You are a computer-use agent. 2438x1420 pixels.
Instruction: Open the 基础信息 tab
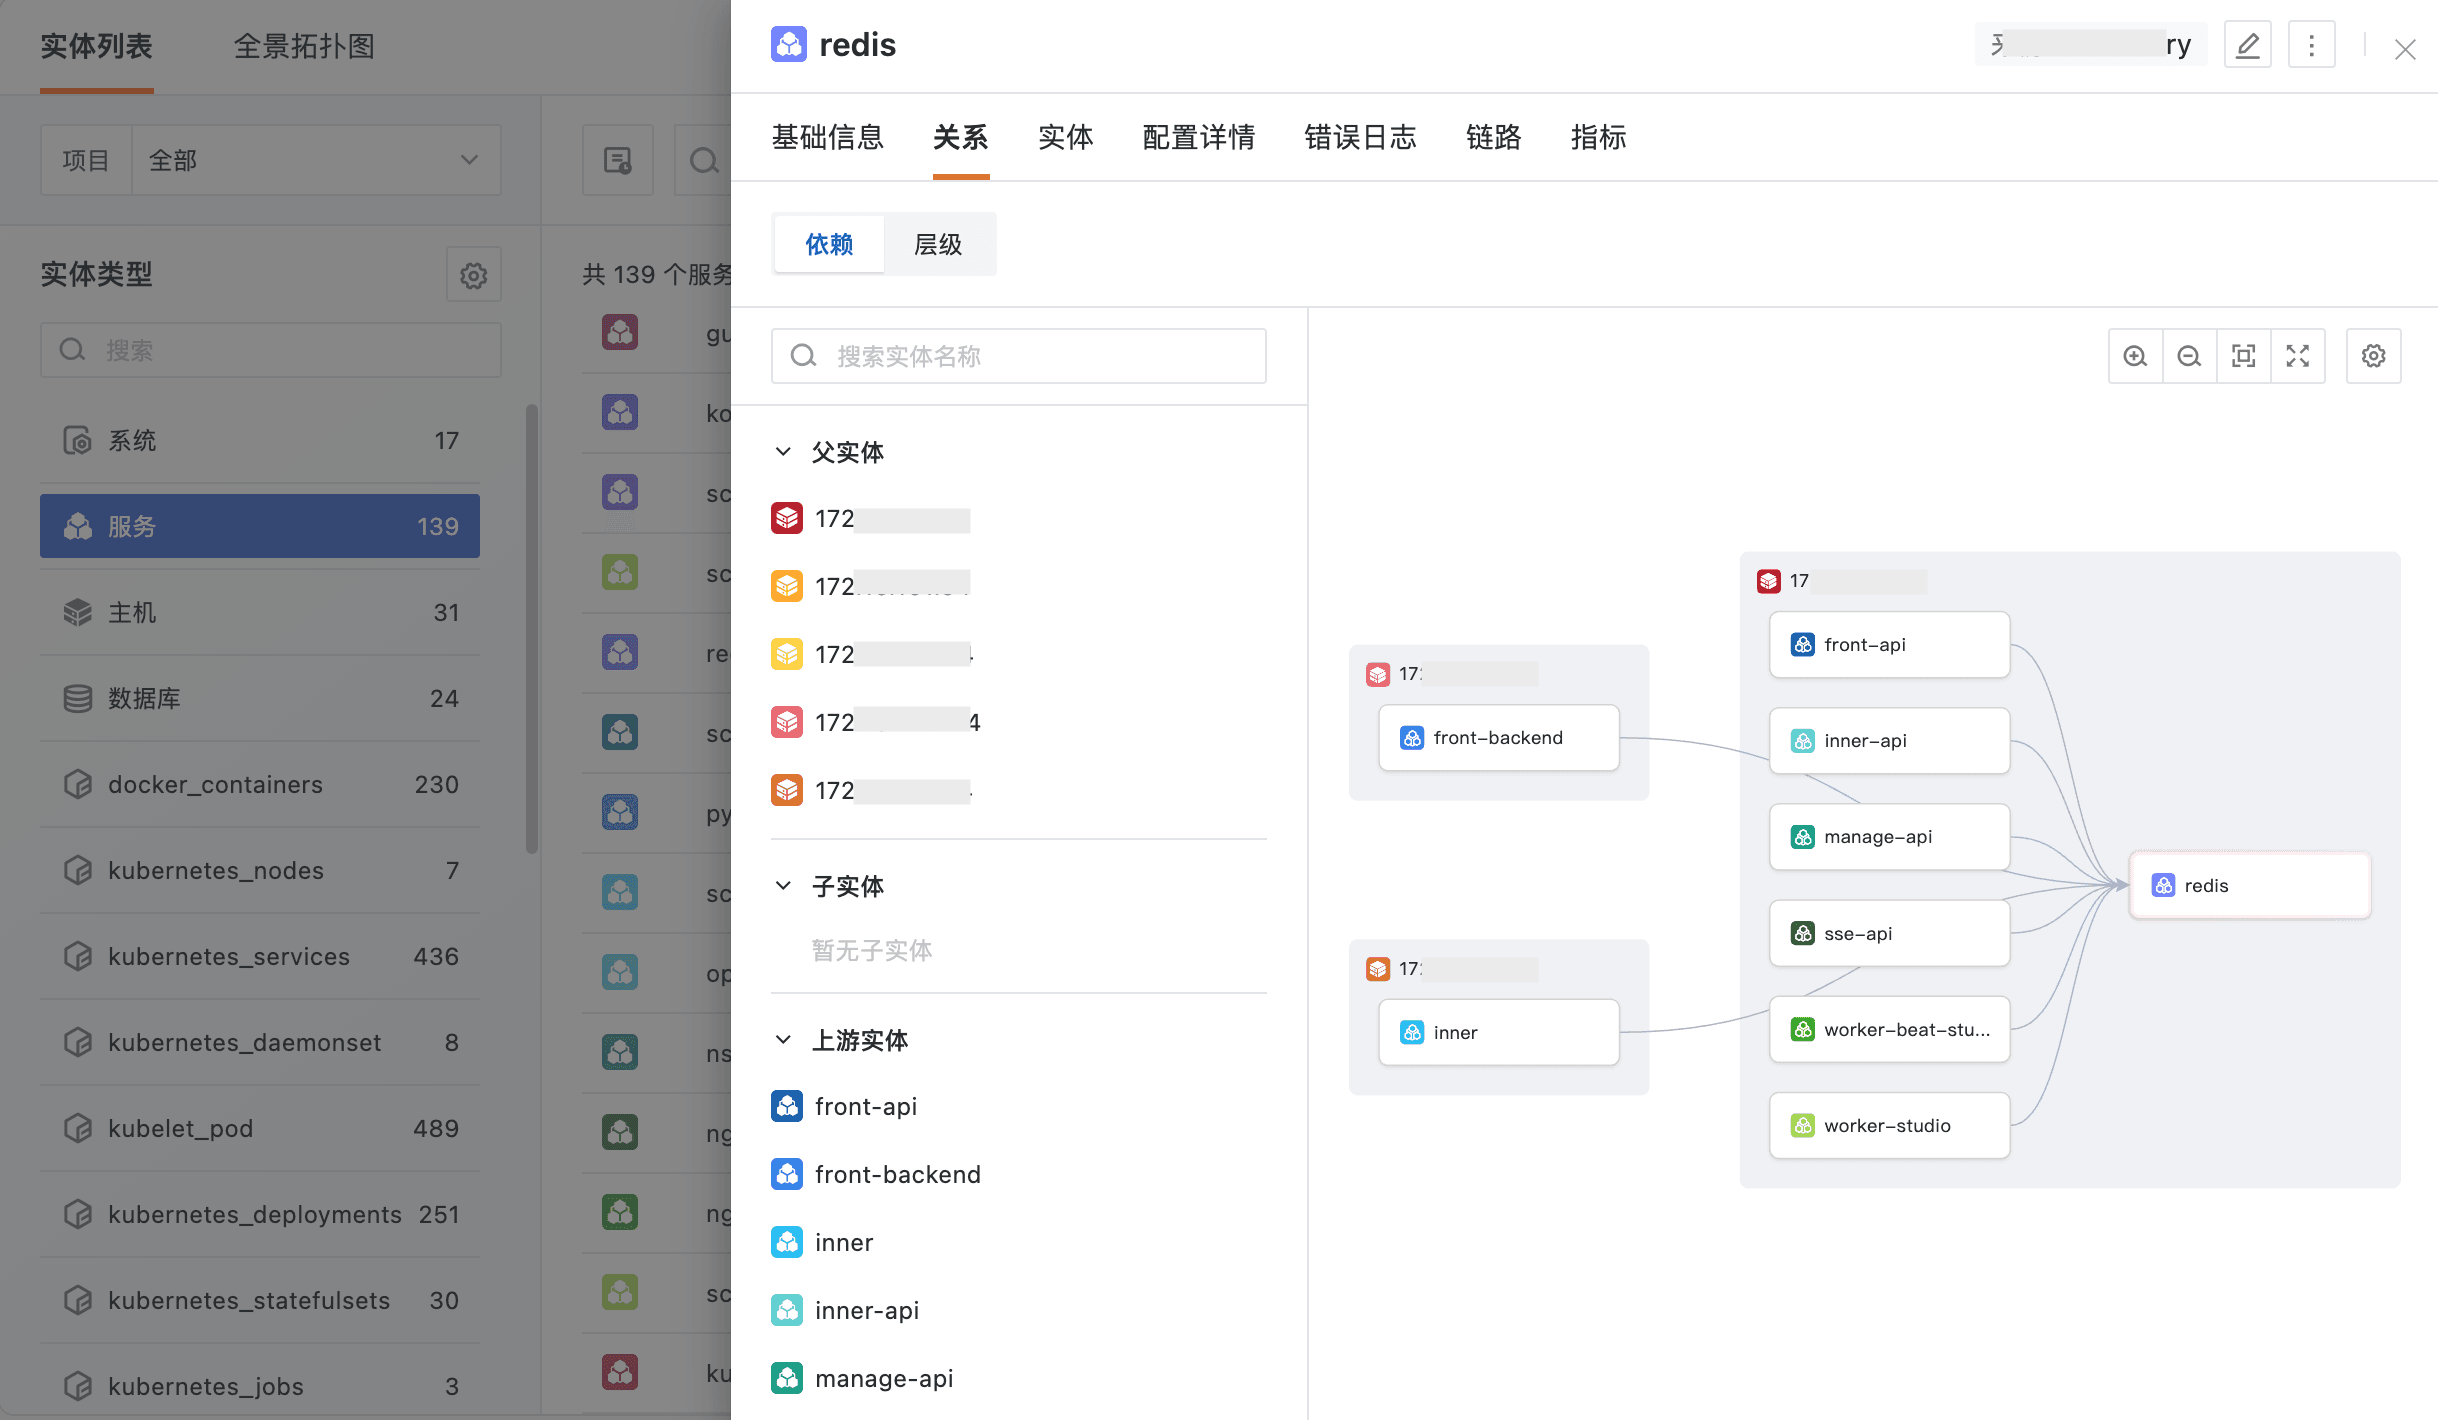[827, 137]
